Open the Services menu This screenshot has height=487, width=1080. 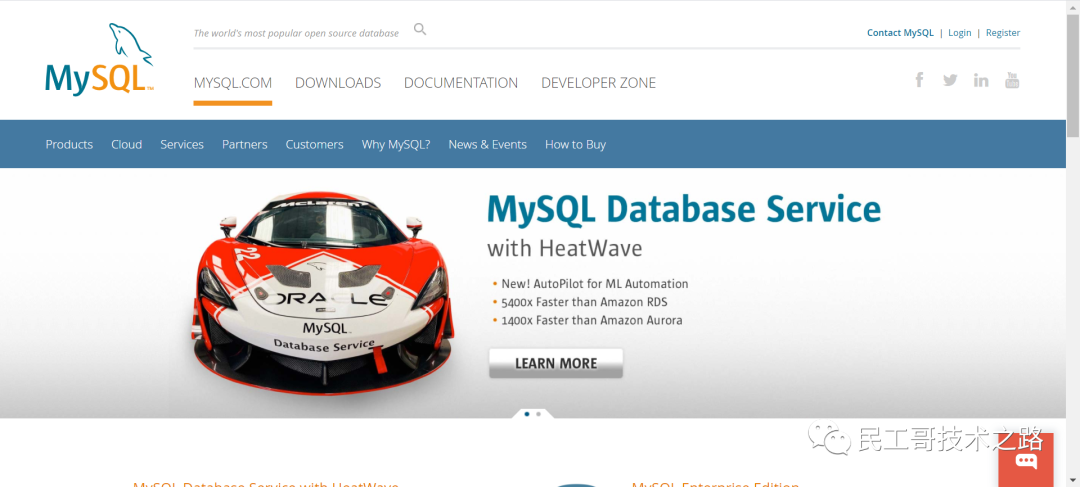(x=182, y=145)
